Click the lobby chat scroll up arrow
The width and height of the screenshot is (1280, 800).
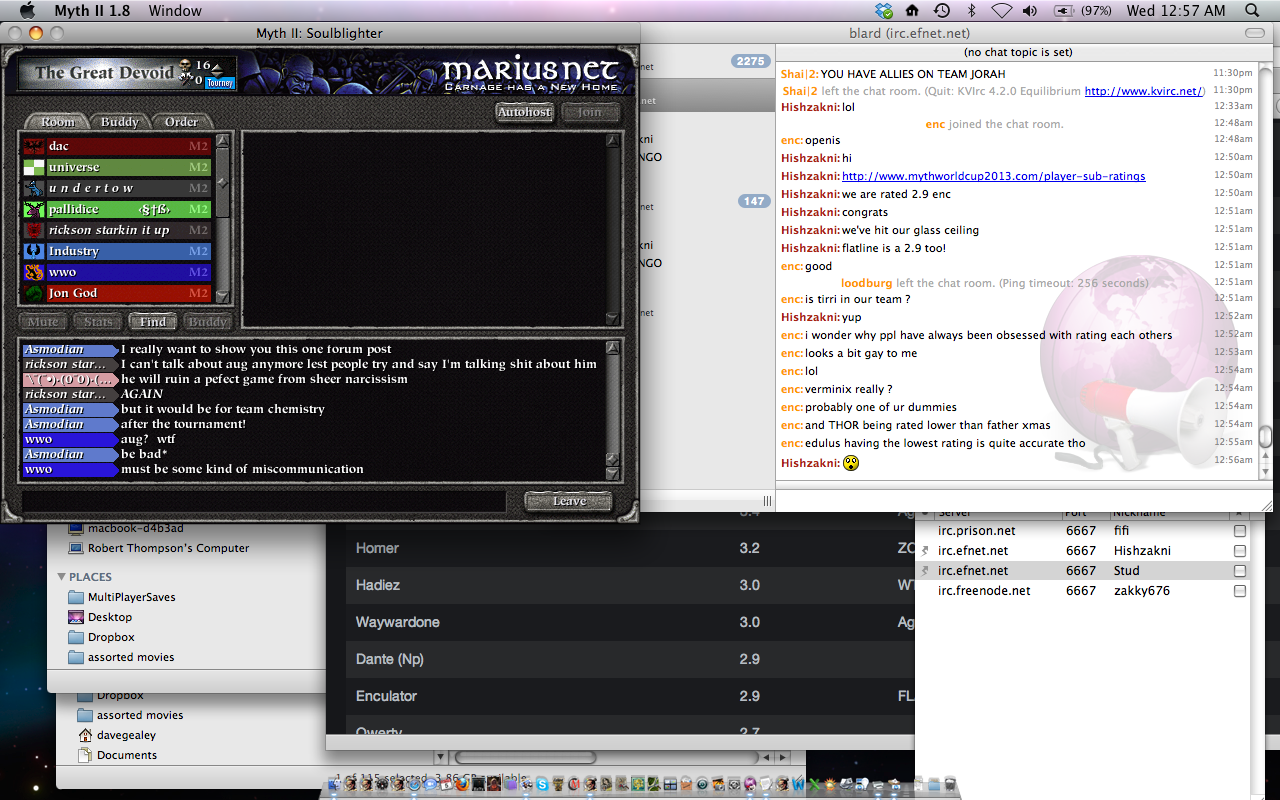pos(613,347)
